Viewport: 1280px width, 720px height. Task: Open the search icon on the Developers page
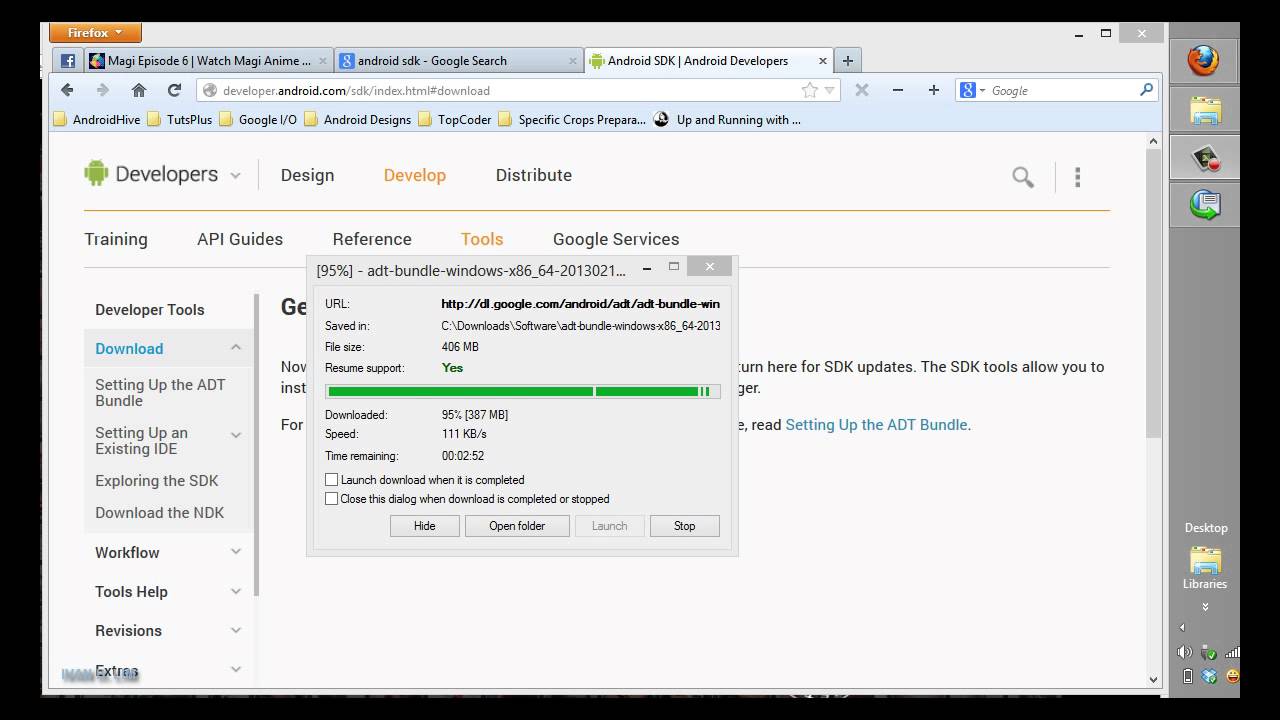tap(1022, 177)
